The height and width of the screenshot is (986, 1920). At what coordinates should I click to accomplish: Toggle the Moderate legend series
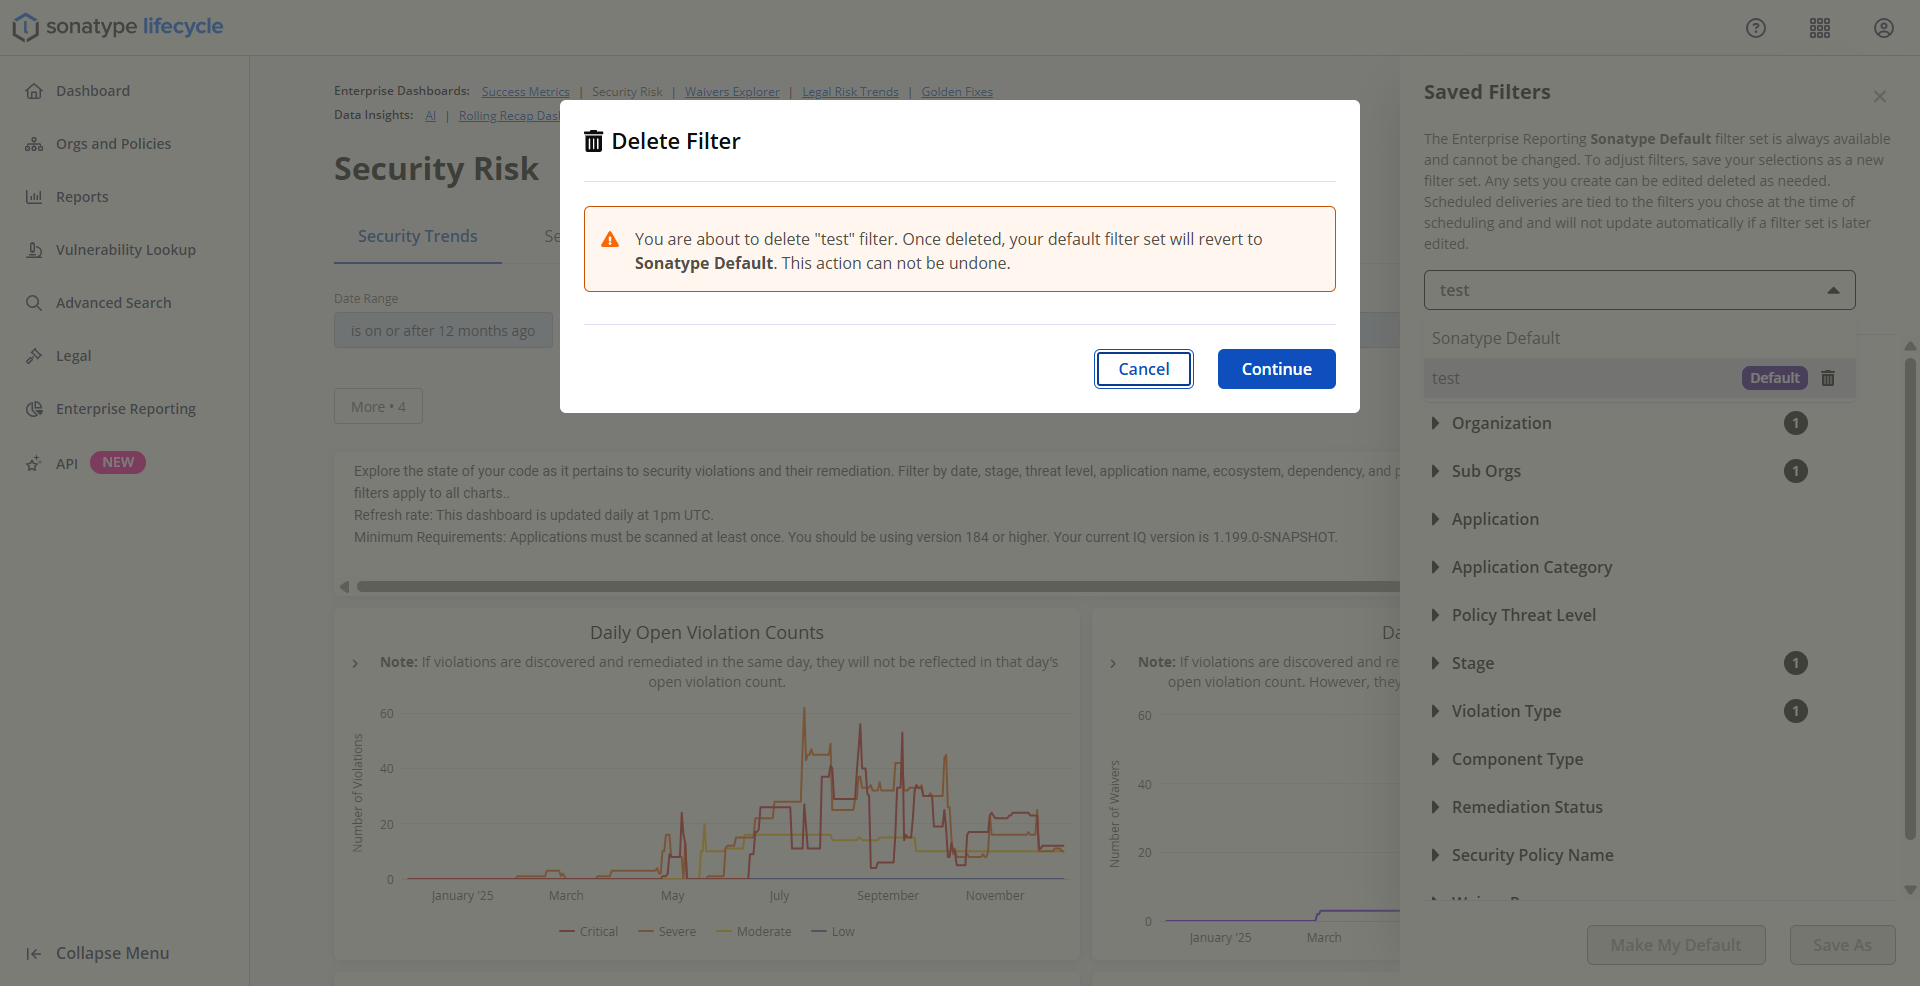753,932
